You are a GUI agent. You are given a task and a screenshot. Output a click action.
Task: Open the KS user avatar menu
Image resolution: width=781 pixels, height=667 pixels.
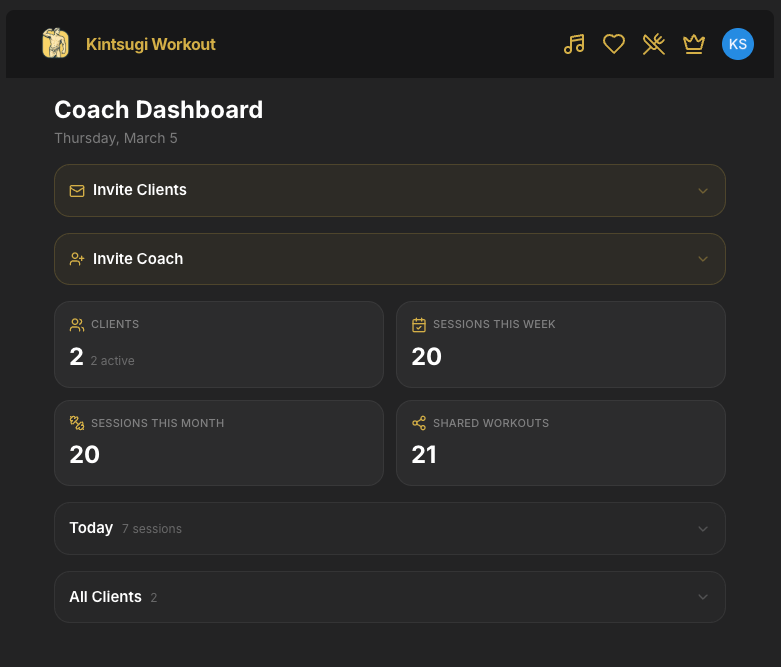click(x=738, y=44)
